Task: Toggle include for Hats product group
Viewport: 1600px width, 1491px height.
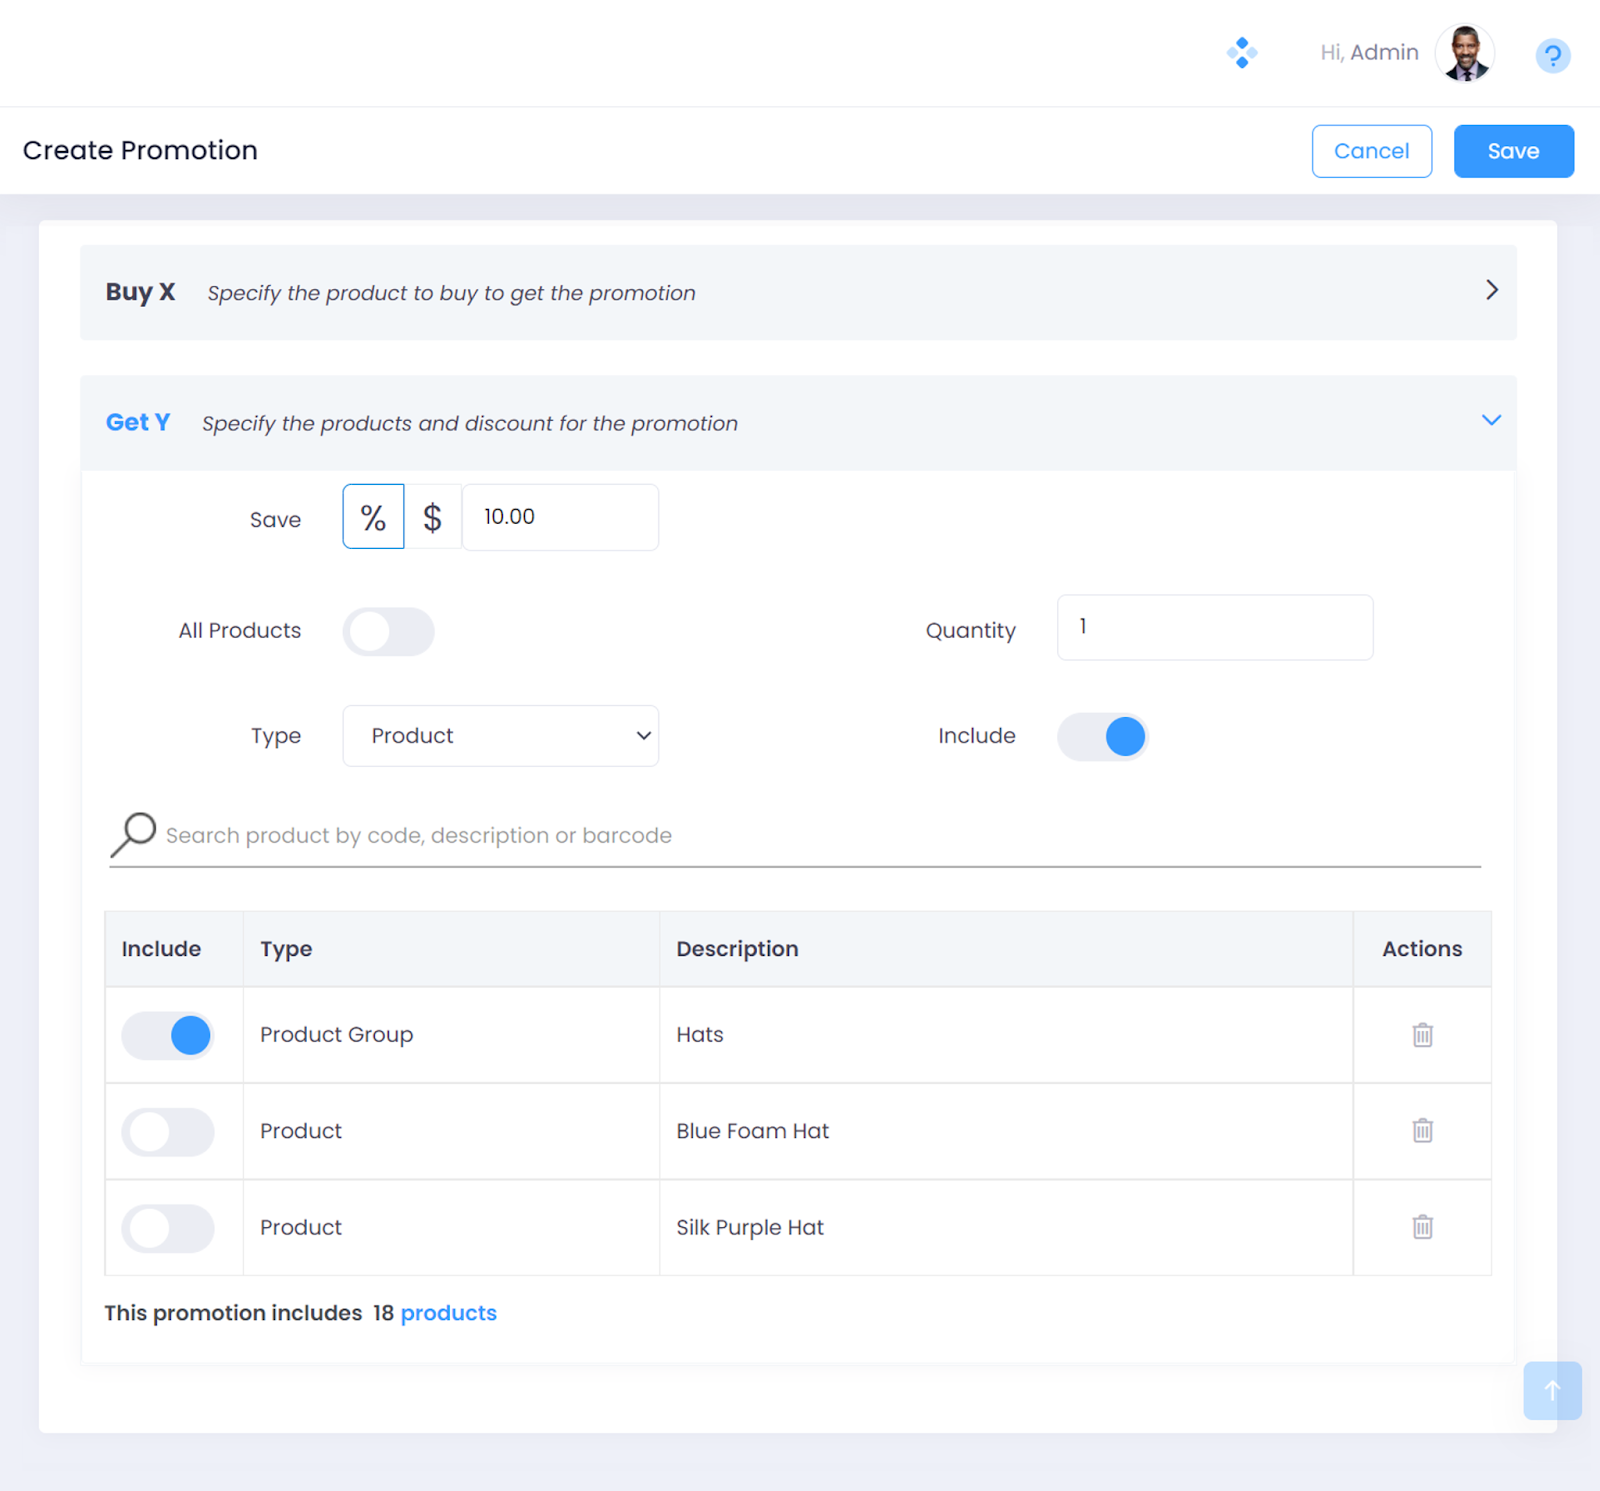Action: [168, 1035]
